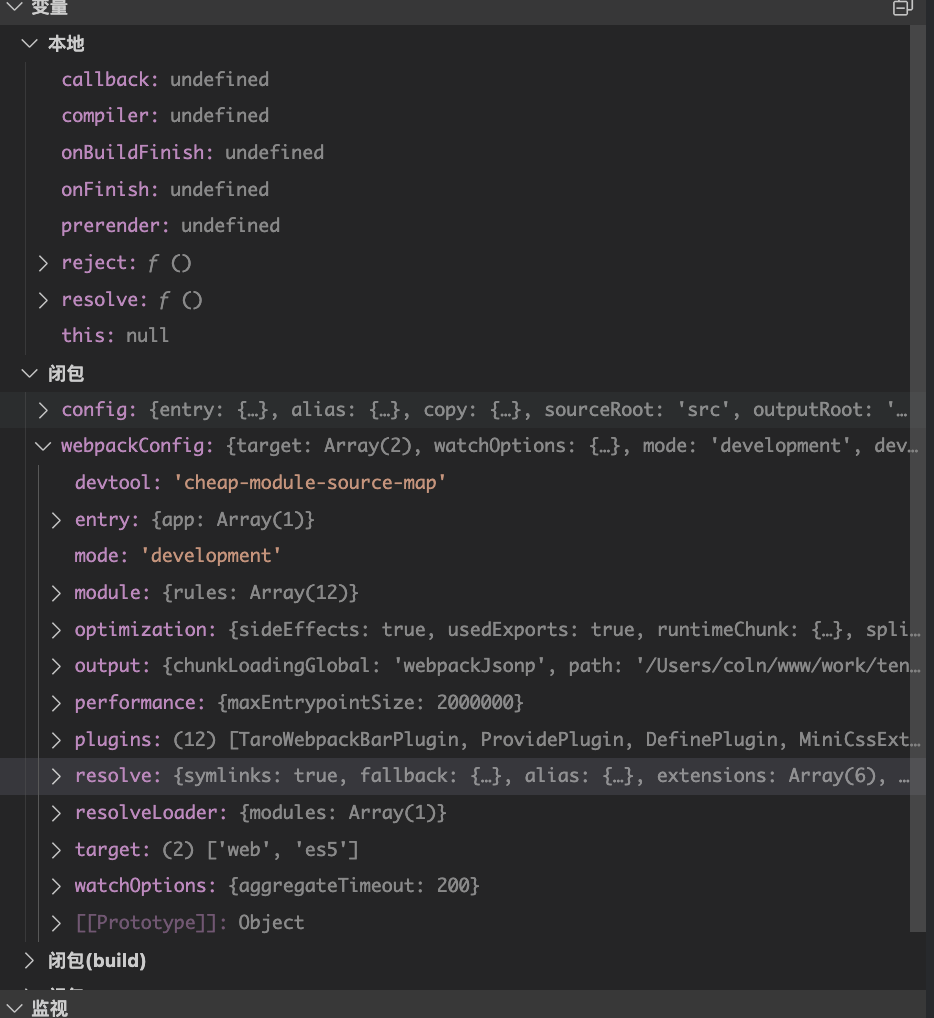
Task: Expand resolve {symlinks: true...} node
Action: pyautogui.click(x=56, y=776)
